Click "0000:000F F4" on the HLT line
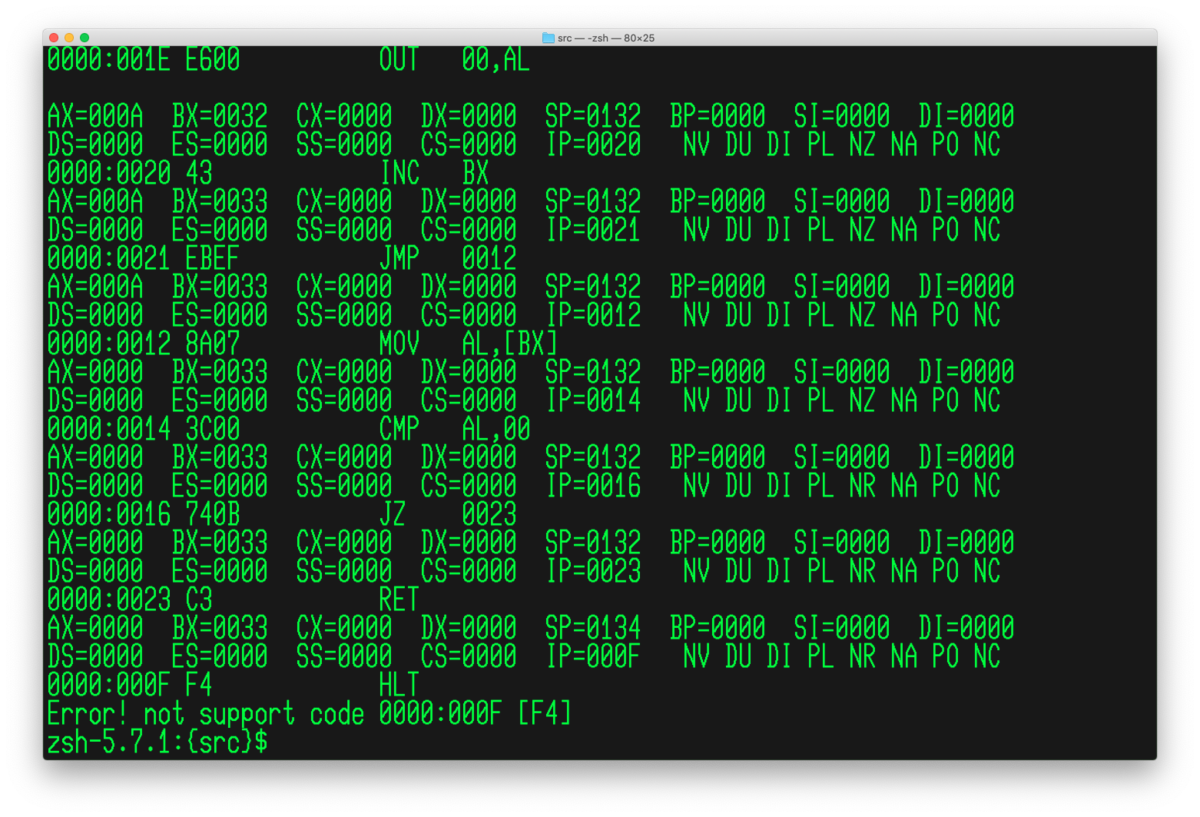Viewport: 1200px width, 817px height. (129, 686)
